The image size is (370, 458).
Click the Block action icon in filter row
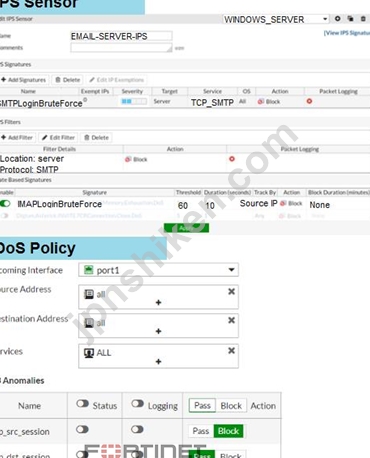(128, 159)
